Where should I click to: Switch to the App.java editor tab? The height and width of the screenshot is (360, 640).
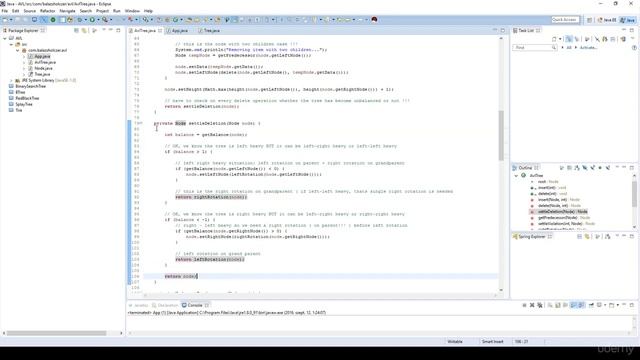[x=177, y=31]
